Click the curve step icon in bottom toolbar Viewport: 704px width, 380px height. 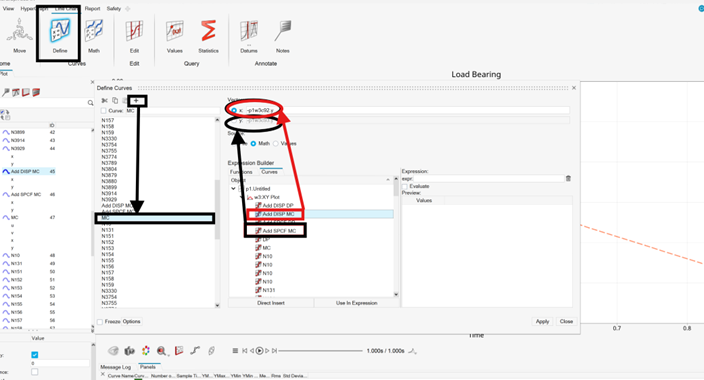click(x=195, y=351)
